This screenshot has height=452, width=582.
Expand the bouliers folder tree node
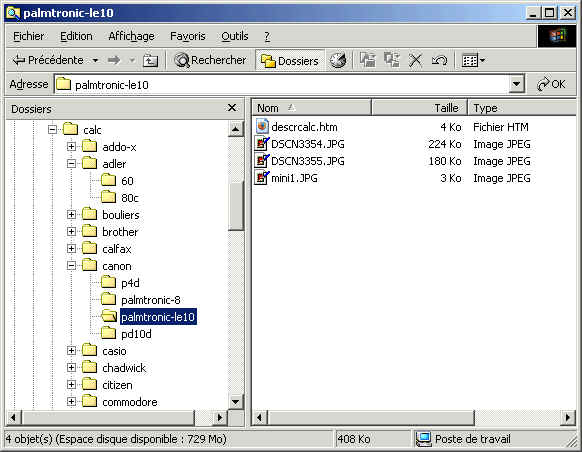(72, 214)
